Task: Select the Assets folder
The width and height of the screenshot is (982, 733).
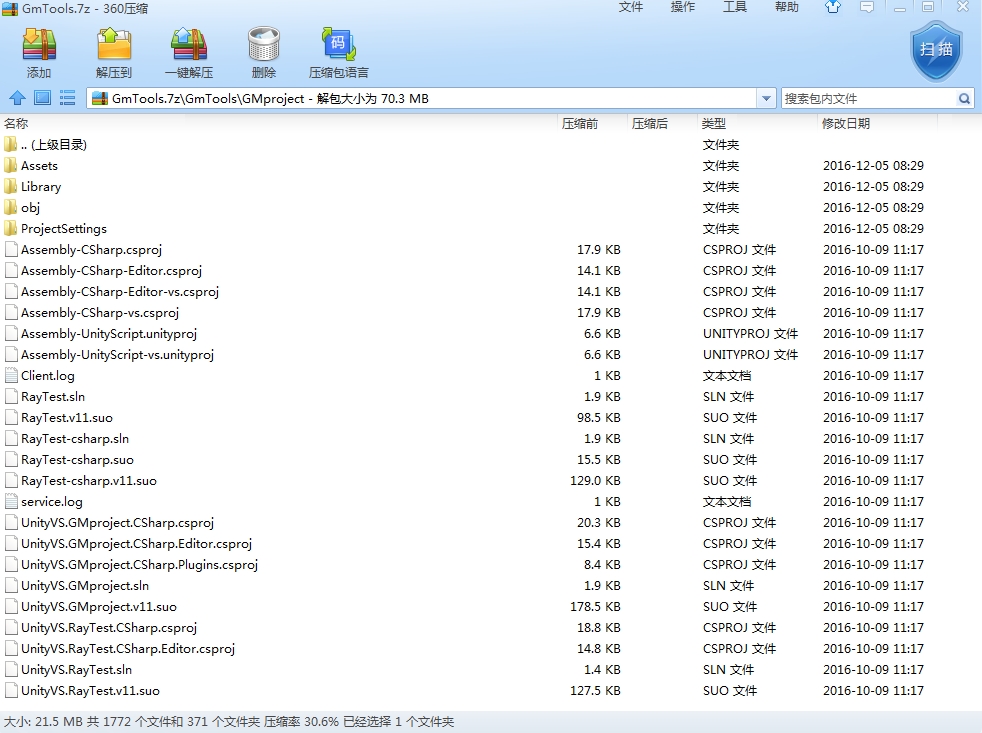Action: [39, 166]
